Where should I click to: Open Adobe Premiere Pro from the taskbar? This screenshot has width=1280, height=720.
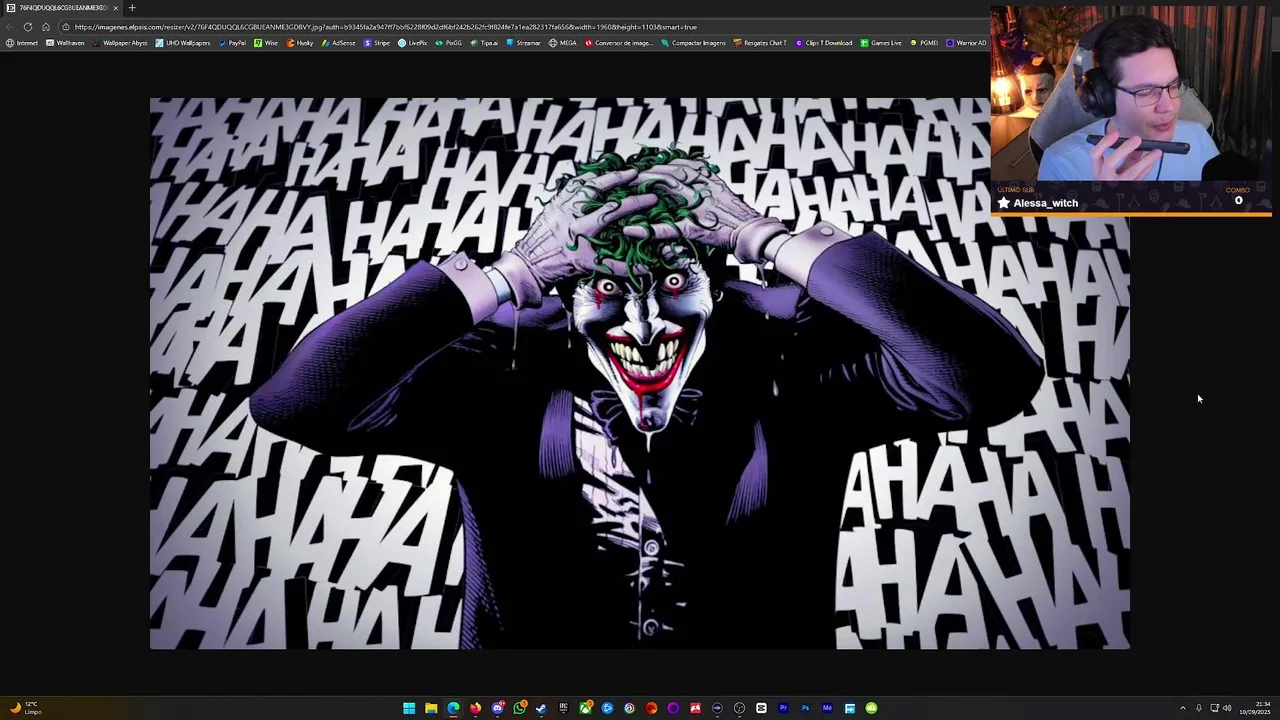point(783,708)
